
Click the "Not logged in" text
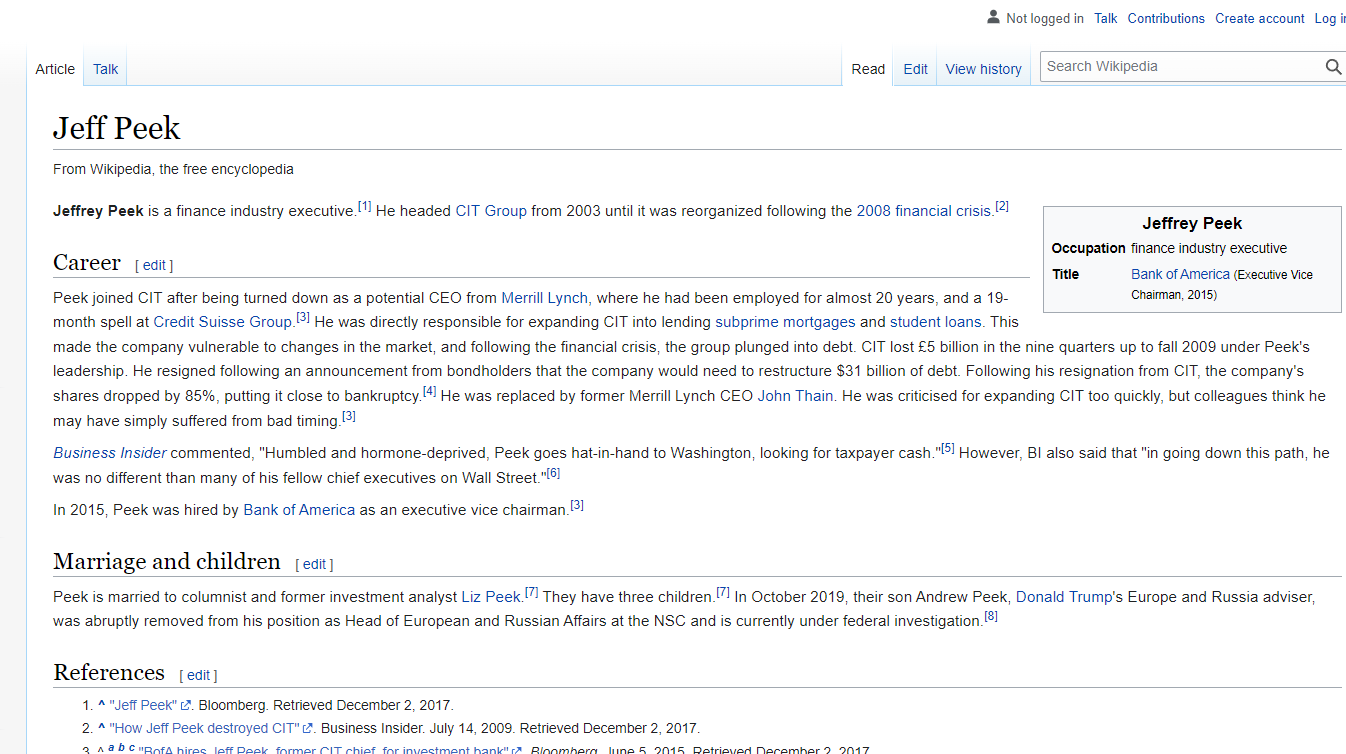click(1045, 18)
